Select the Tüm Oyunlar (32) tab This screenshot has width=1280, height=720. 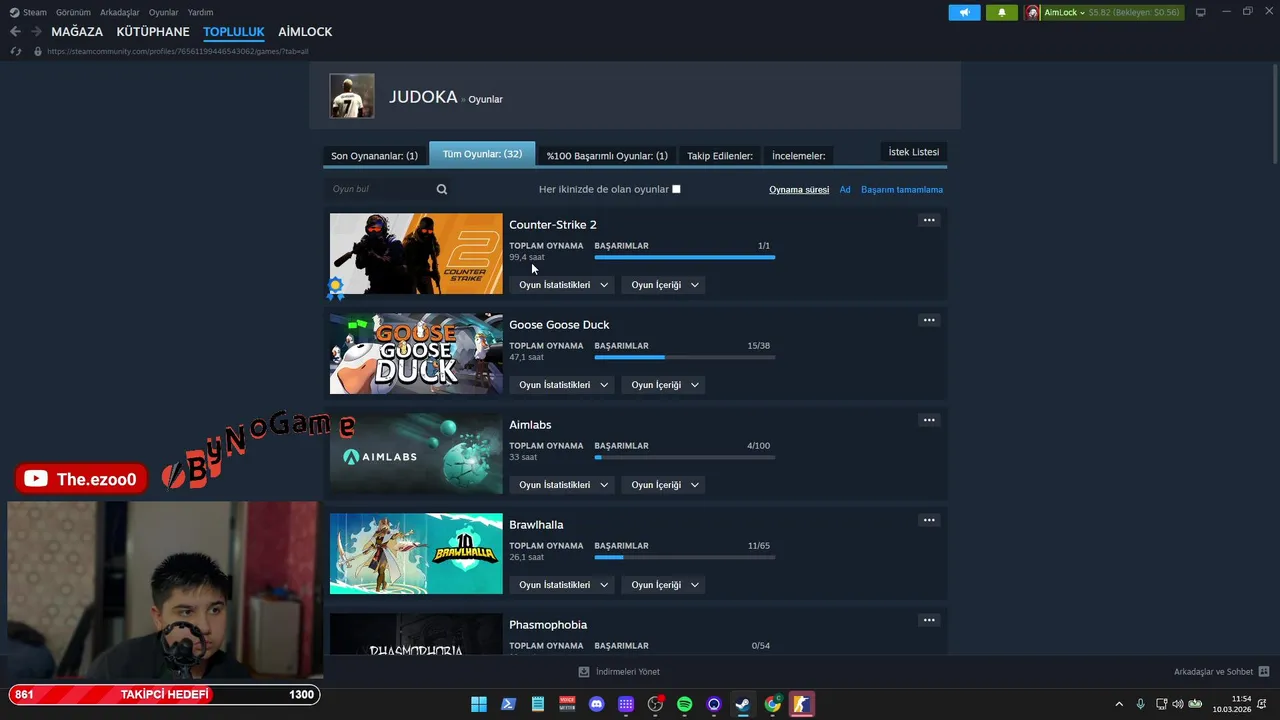point(482,154)
